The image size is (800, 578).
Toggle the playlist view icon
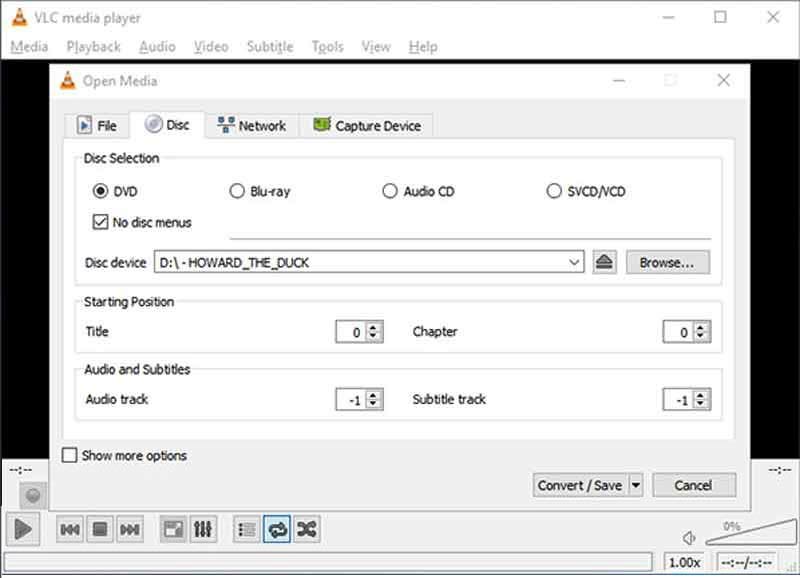click(x=247, y=530)
